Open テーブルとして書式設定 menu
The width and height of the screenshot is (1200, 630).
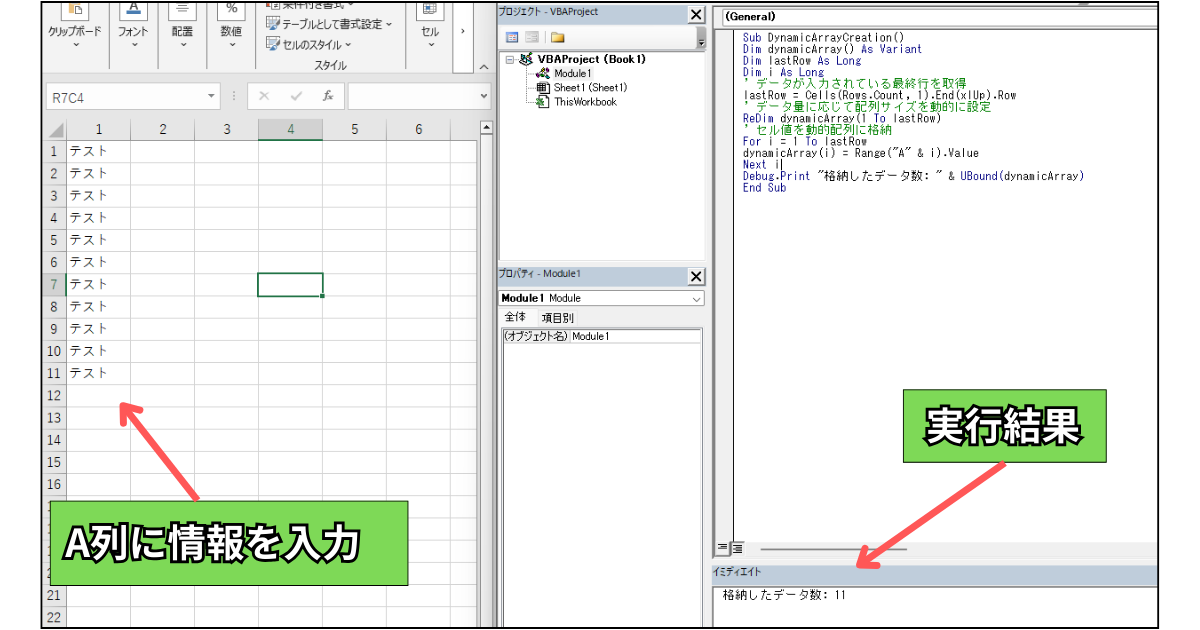[330, 24]
